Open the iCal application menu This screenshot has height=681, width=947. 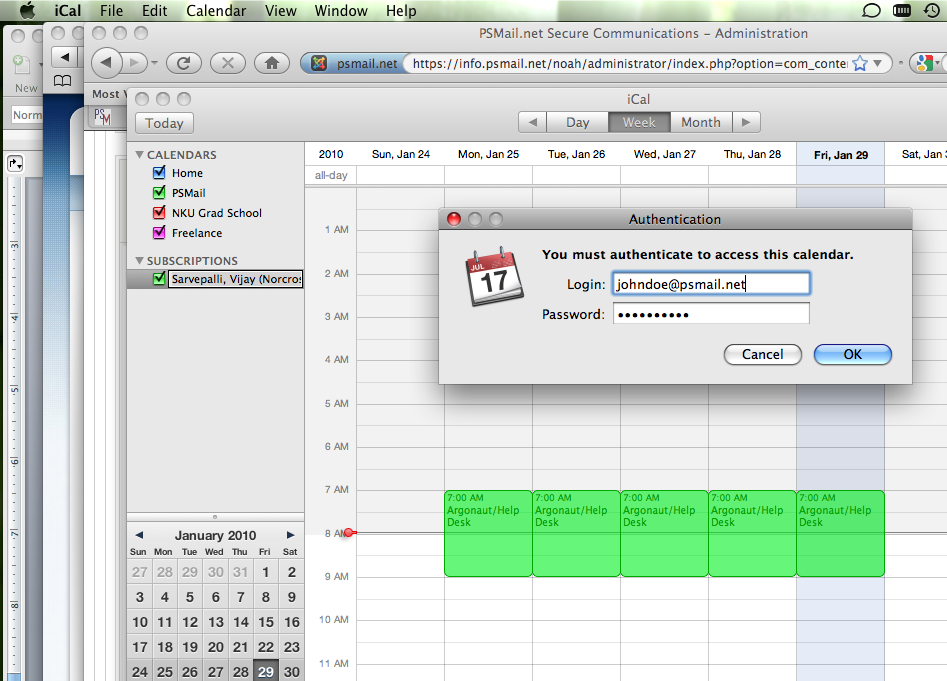[x=68, y=11]
